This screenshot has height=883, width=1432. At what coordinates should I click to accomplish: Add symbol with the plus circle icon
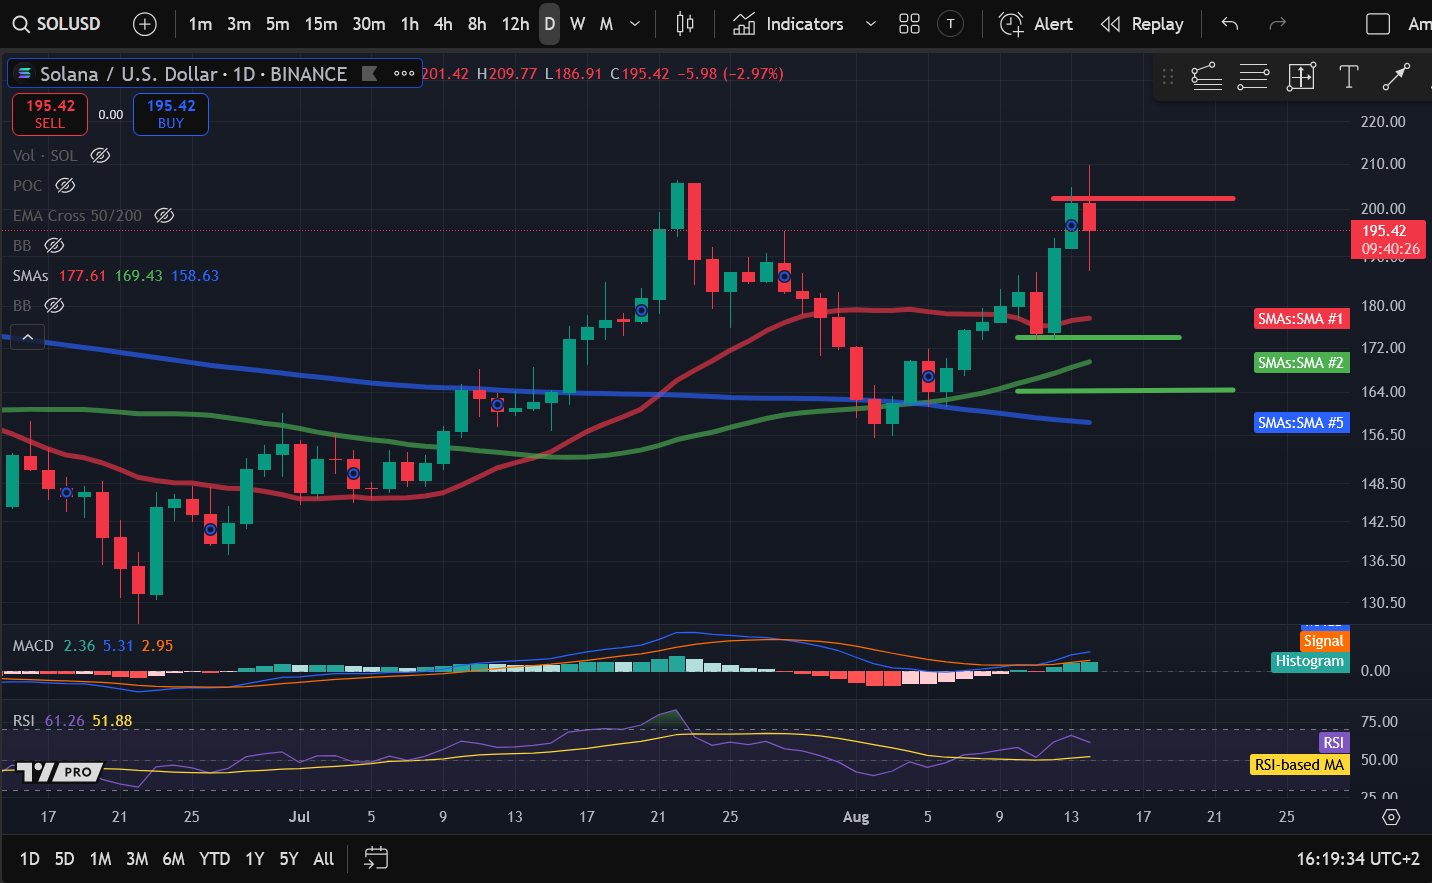coord(145,24)
